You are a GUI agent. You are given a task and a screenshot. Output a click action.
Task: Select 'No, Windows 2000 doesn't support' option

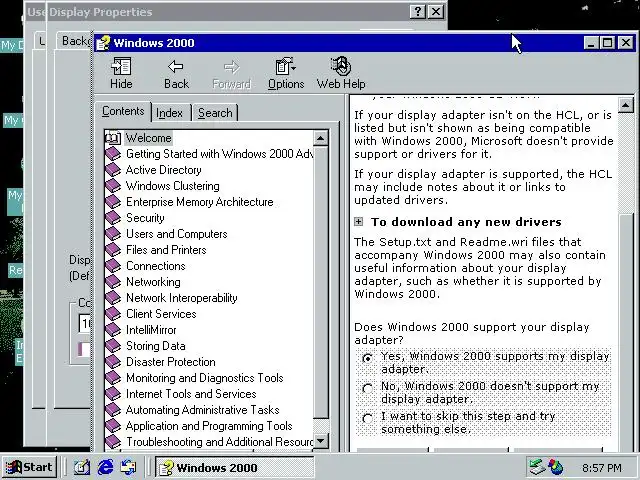coord(367,388)
